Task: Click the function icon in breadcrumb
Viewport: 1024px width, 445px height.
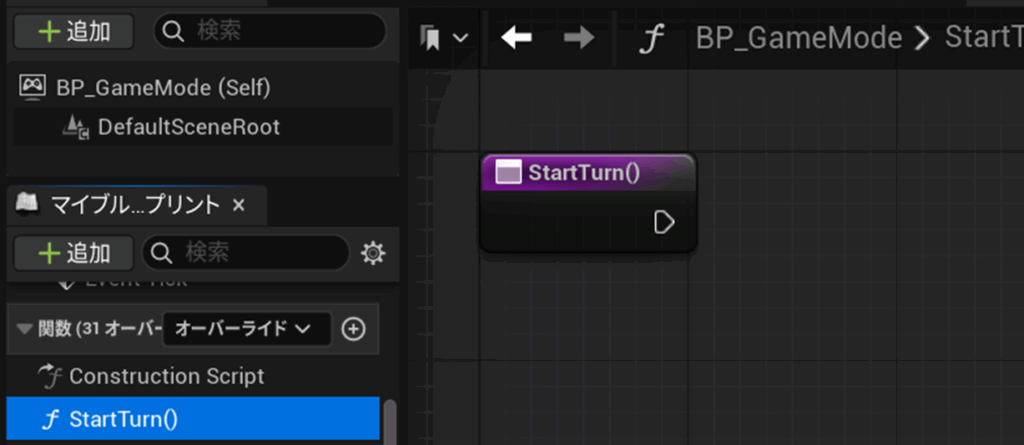Action: tap(653, 38)
